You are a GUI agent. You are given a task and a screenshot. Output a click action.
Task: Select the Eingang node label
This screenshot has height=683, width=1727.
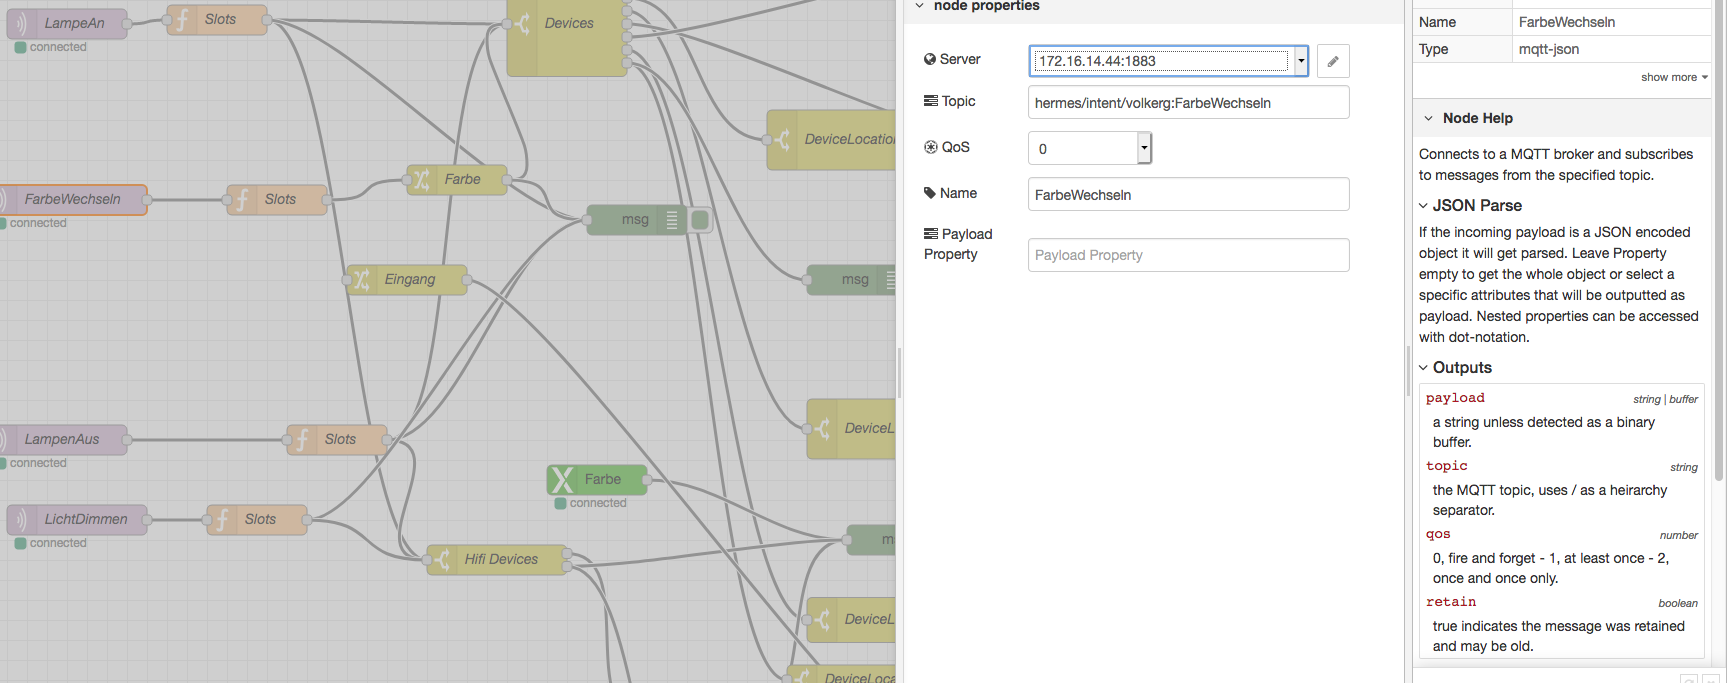coord(410,279)
